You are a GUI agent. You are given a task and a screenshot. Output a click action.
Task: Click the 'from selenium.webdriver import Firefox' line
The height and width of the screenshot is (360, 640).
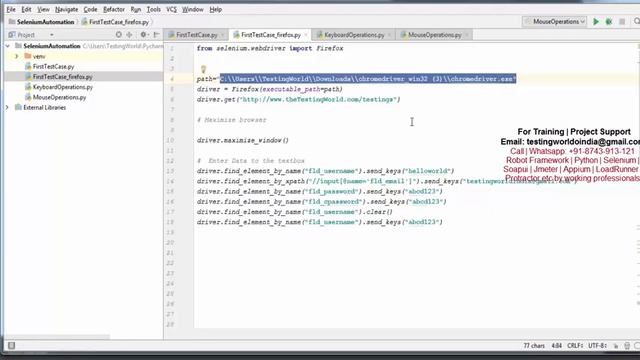point(270,48)
